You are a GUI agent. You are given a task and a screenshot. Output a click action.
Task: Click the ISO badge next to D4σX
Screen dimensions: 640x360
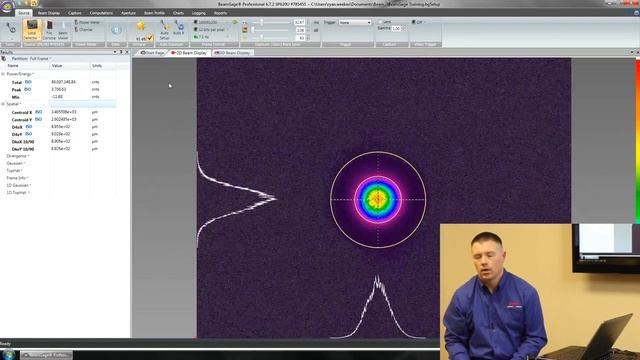click(x=29, y=127)
